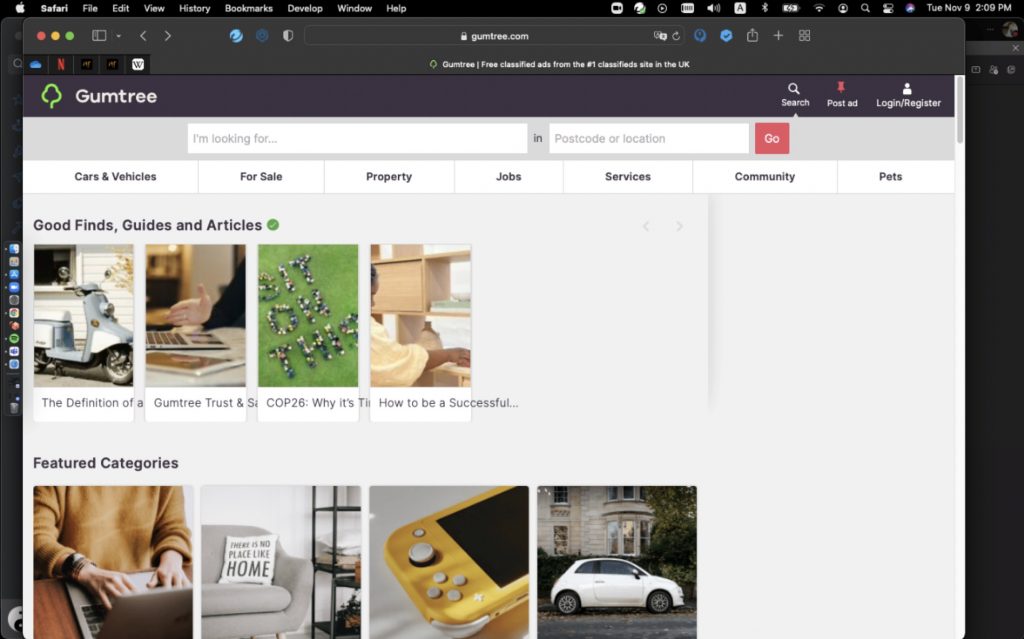Open the Search icon in the header
Image resolution: width=1024 pixels, height=639 pixels.
point(794,89)
